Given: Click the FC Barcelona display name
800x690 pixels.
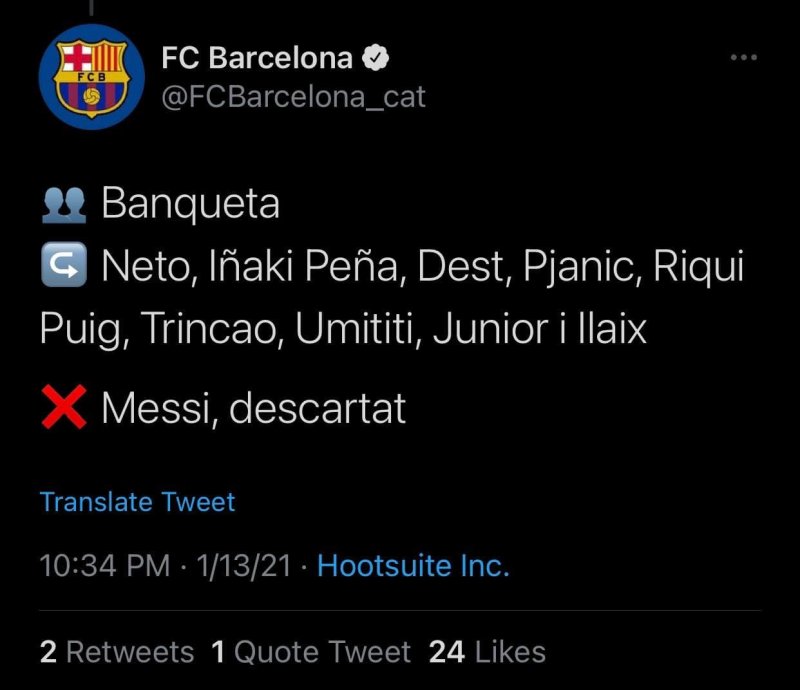Looking at the screenshot, I should tap(256, 58).
